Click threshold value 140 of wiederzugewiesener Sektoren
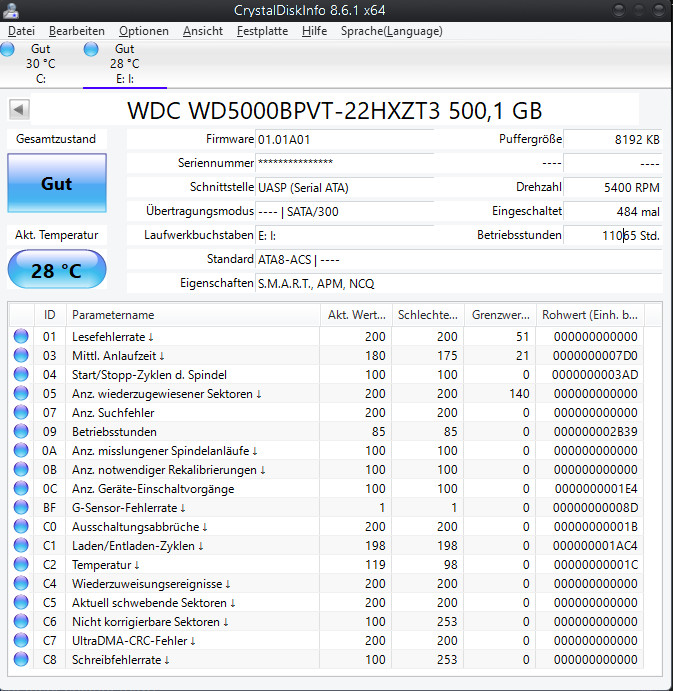This screenshot has height=691, width=673. pos(519,394)
